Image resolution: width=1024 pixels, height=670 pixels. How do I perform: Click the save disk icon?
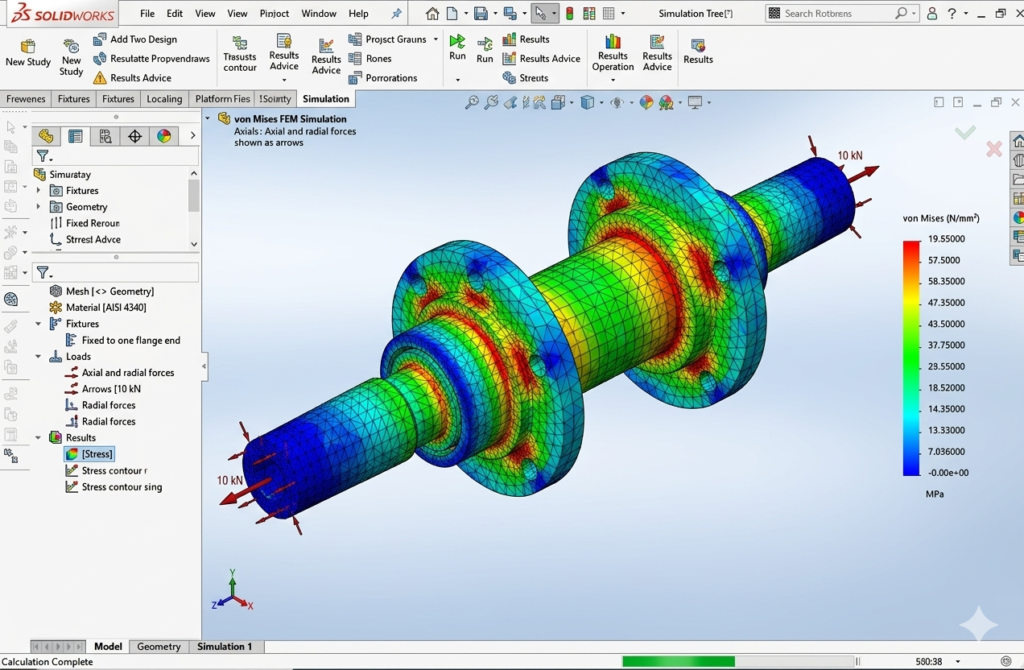[481, 14]
